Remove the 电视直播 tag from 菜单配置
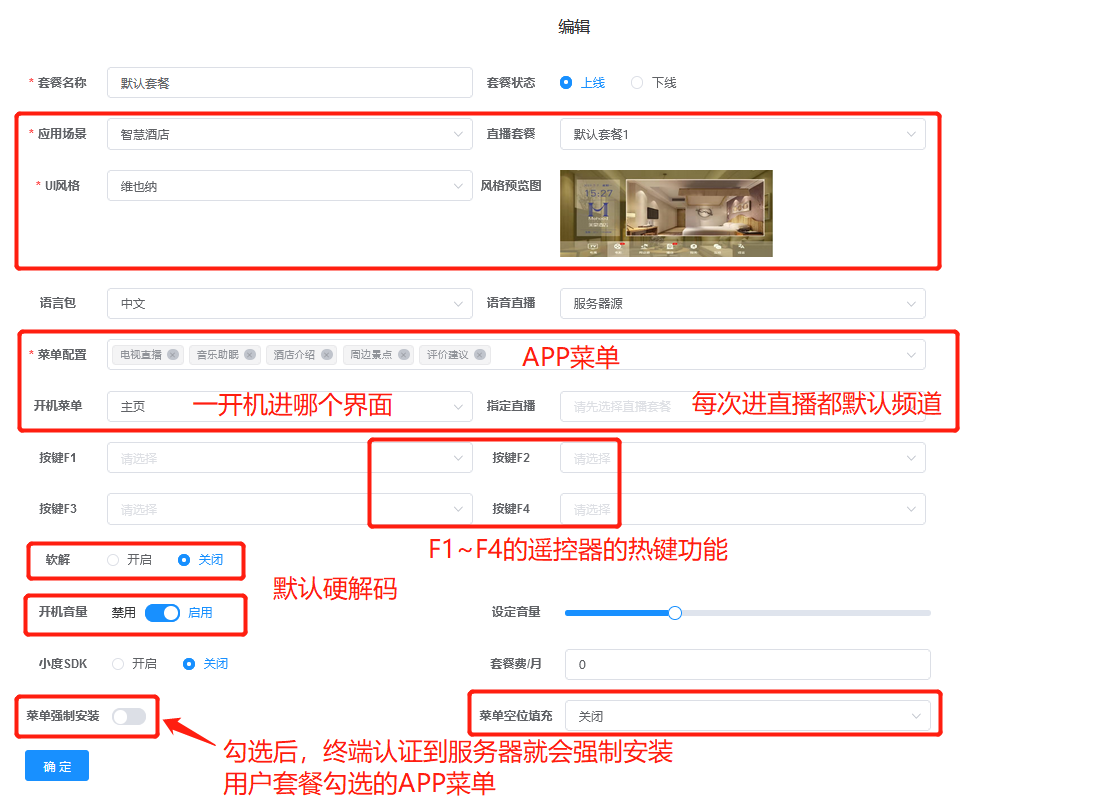This screenshot has width=1097, height=806. pos(173,355)
